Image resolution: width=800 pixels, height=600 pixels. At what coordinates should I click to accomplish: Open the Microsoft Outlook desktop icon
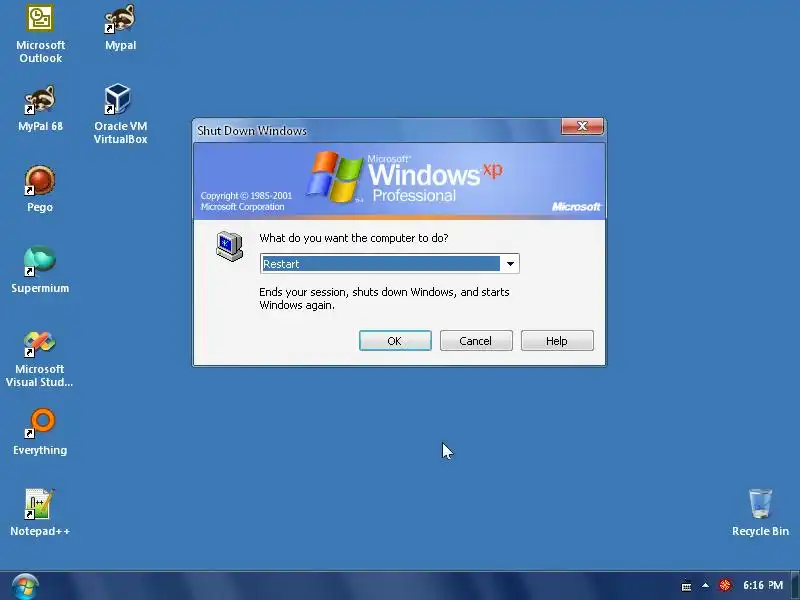pyautogui.click(x=40, y=34)
